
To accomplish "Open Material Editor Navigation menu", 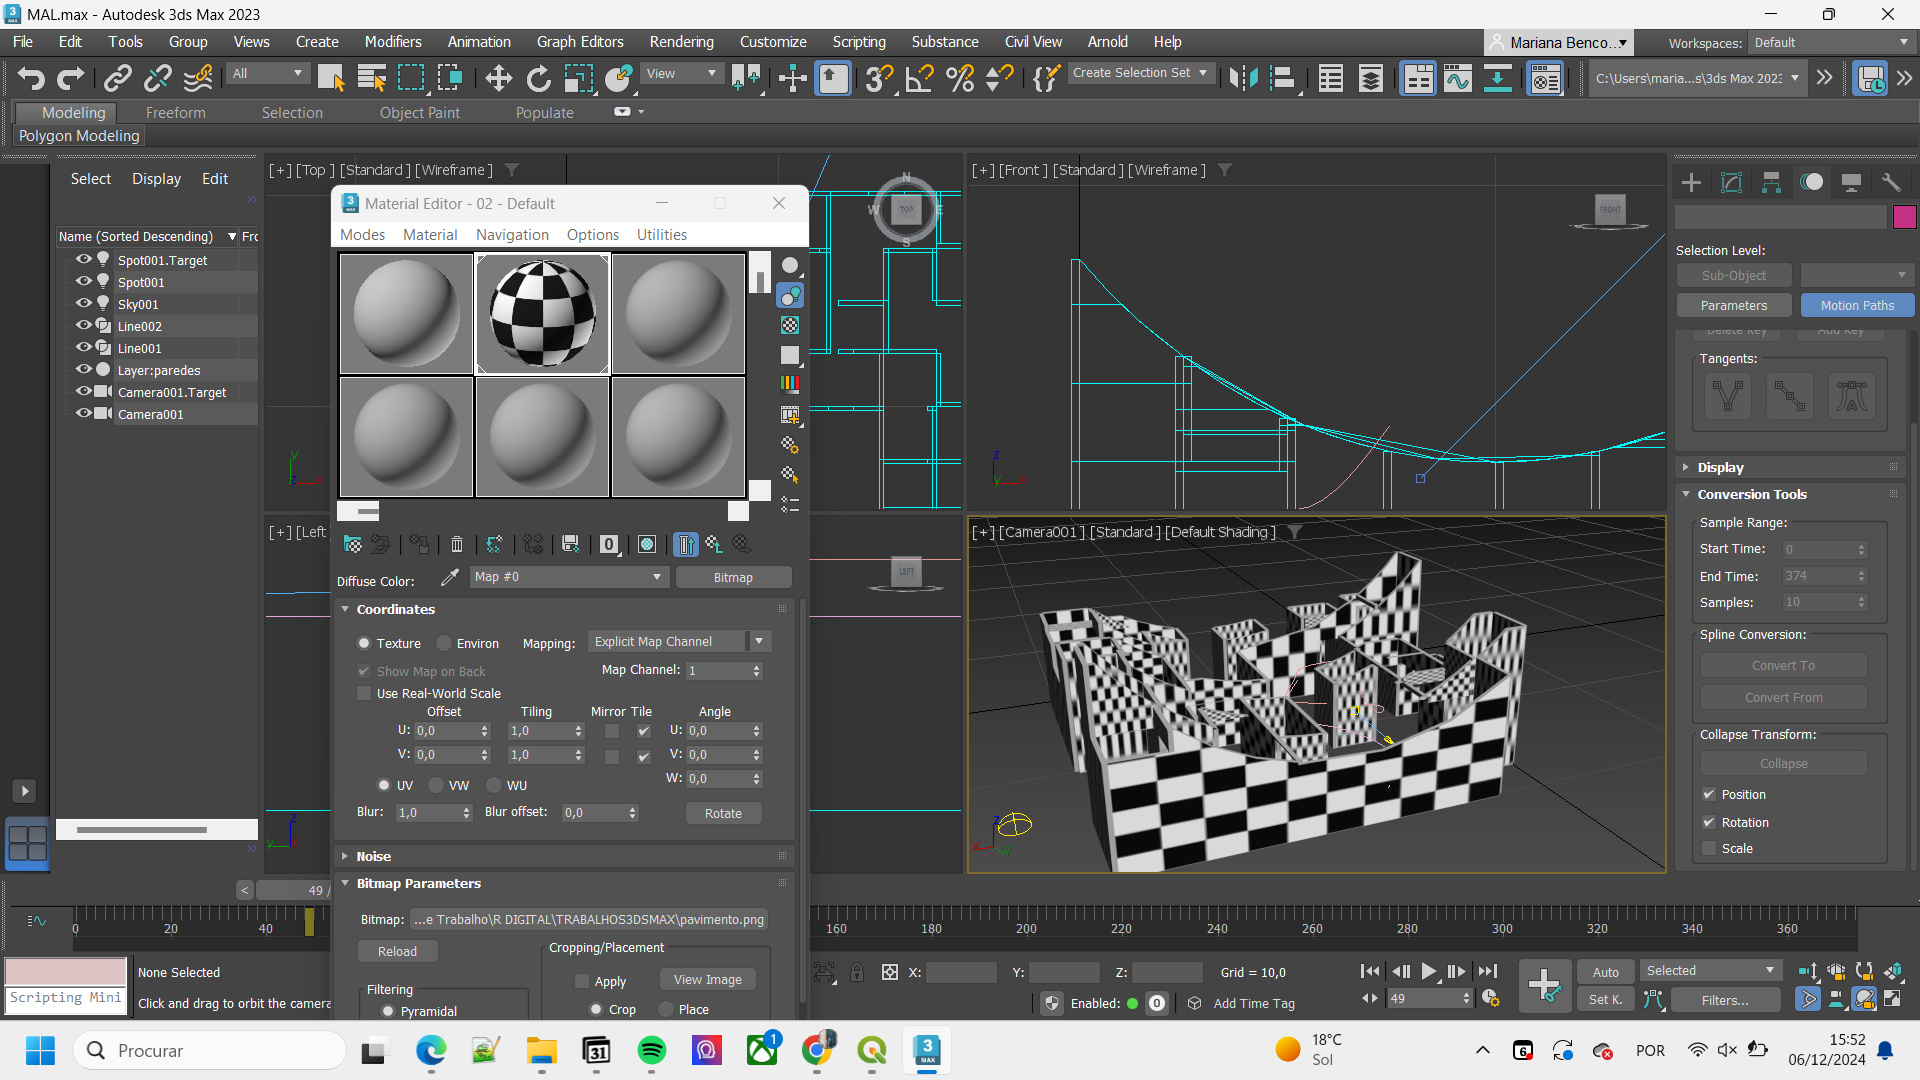I will (512, 234).
